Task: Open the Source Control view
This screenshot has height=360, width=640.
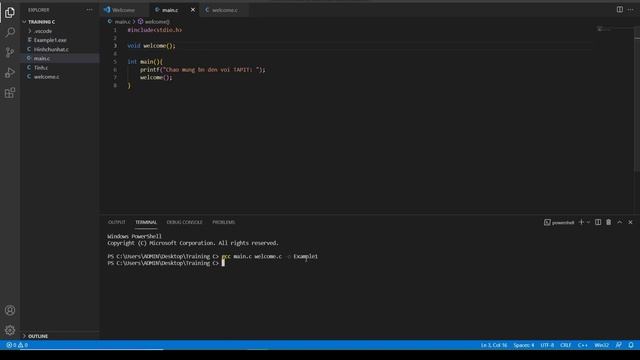Action: [10, 52]
